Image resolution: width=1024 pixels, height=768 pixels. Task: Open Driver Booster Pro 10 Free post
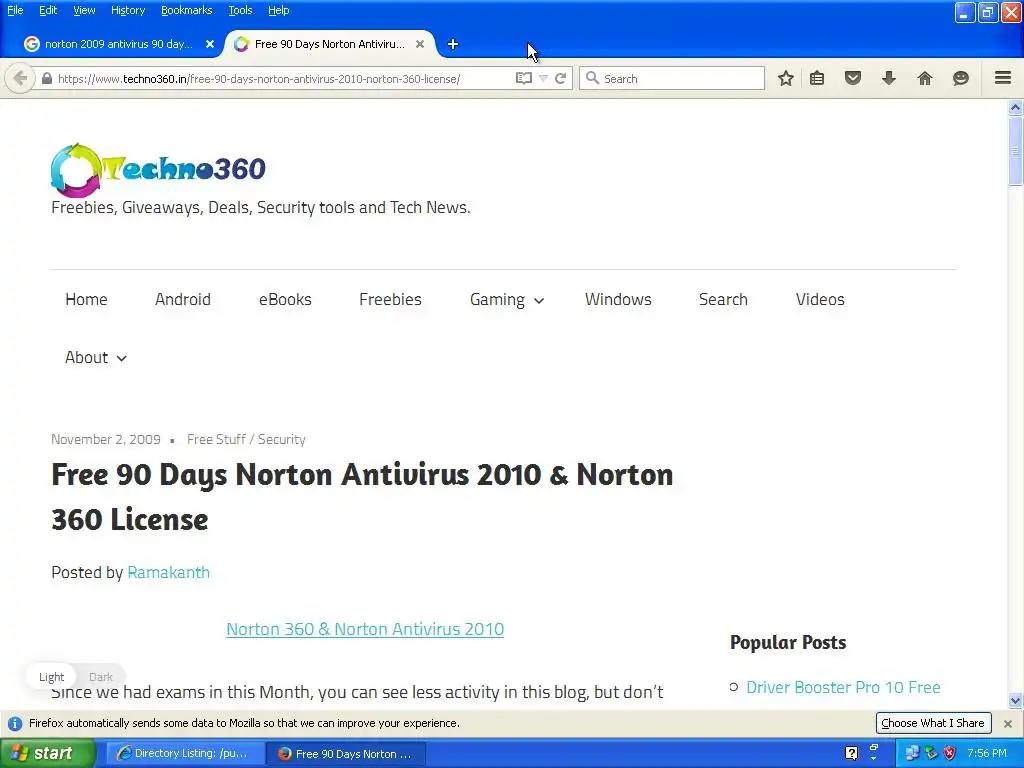coord(843,687)
